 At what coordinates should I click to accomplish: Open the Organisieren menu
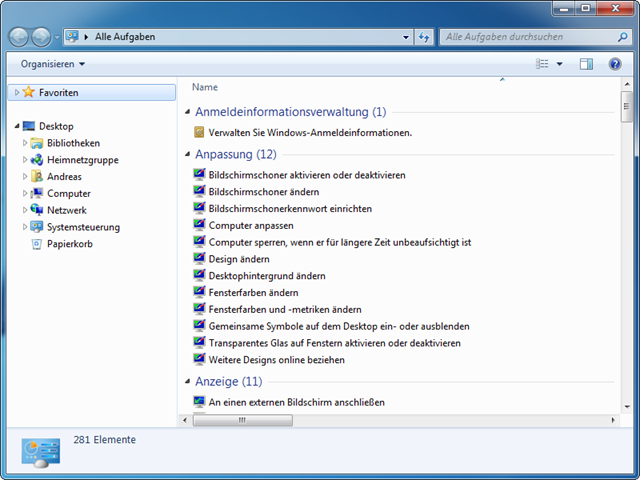53,64
